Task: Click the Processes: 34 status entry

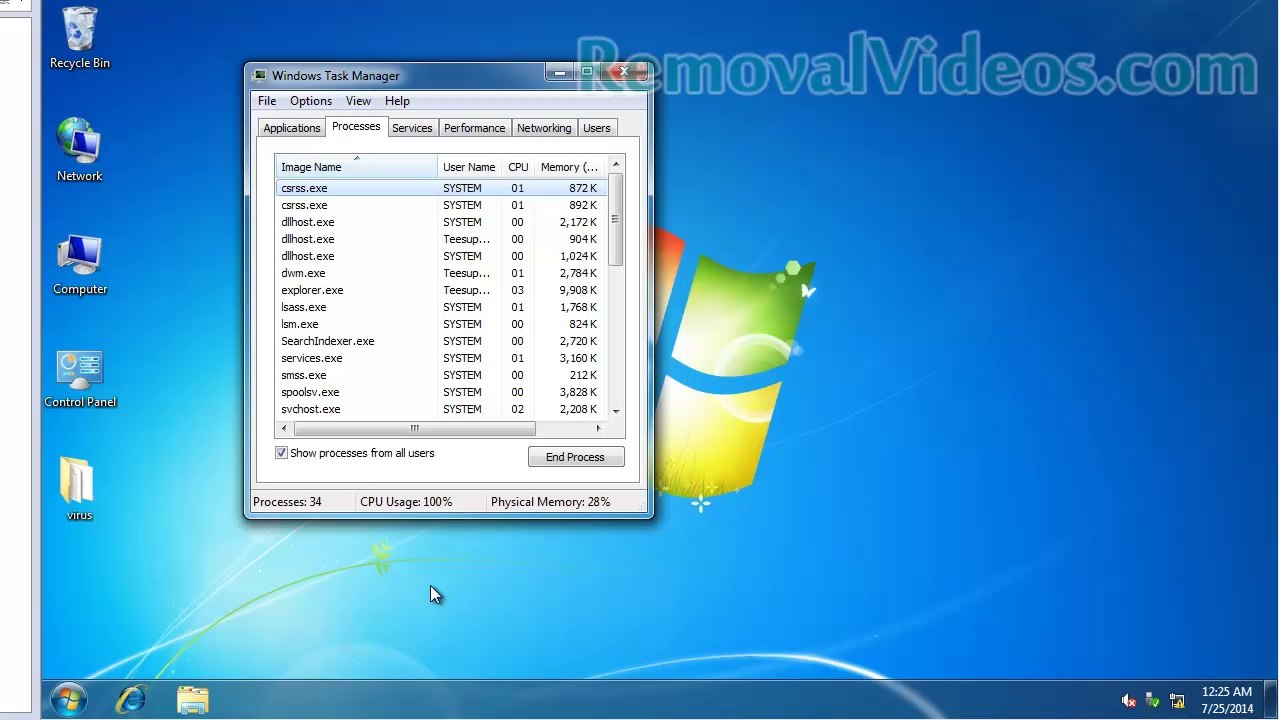Action: [287, 502]
